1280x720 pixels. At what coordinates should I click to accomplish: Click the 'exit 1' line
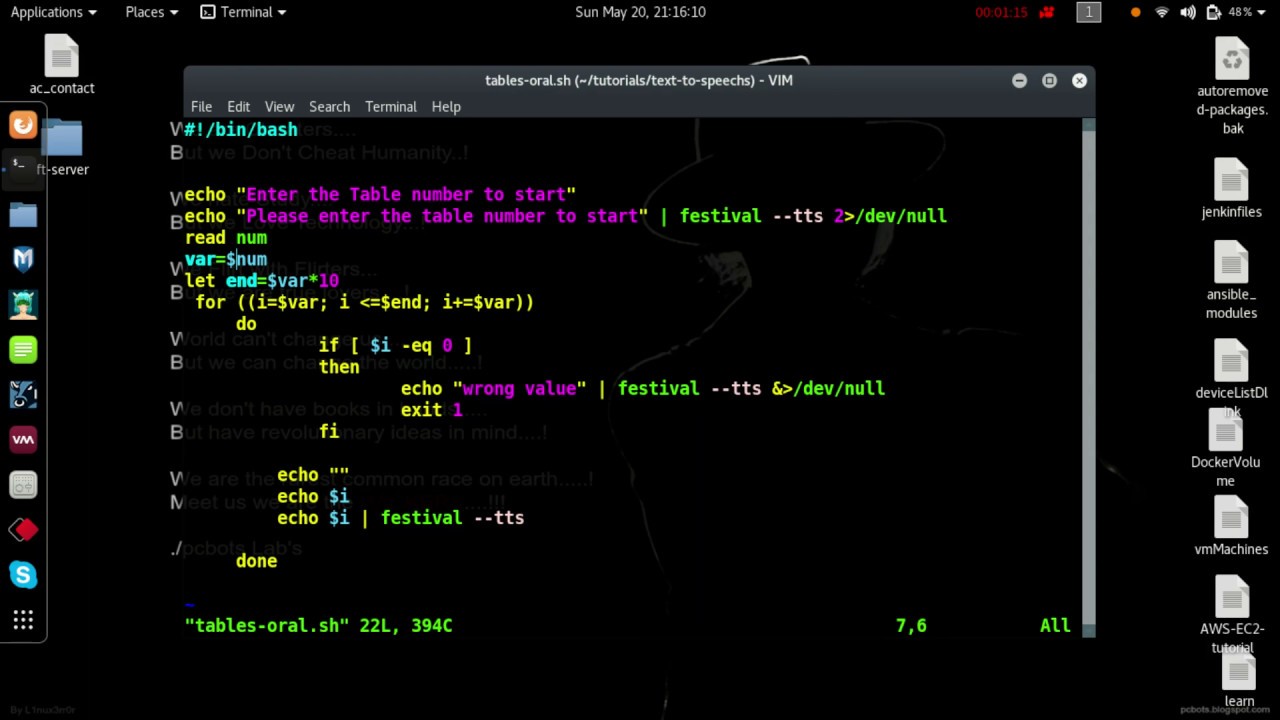432,410
